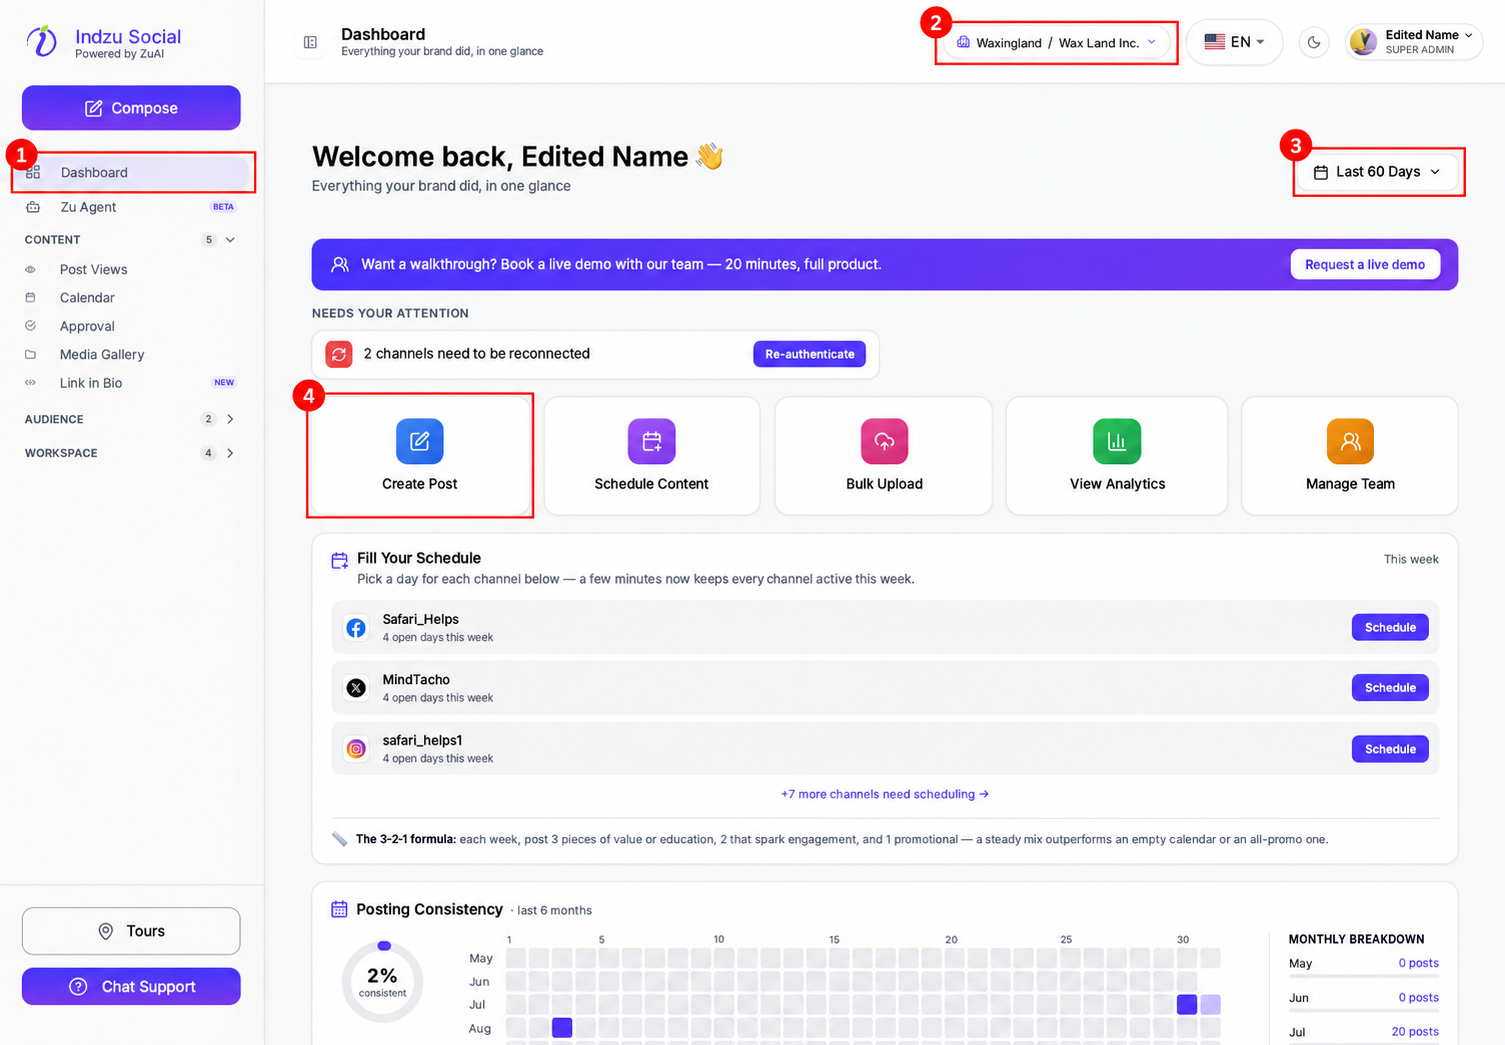Click the Instagram icon for safari_helps1

[x=356, y=749]
